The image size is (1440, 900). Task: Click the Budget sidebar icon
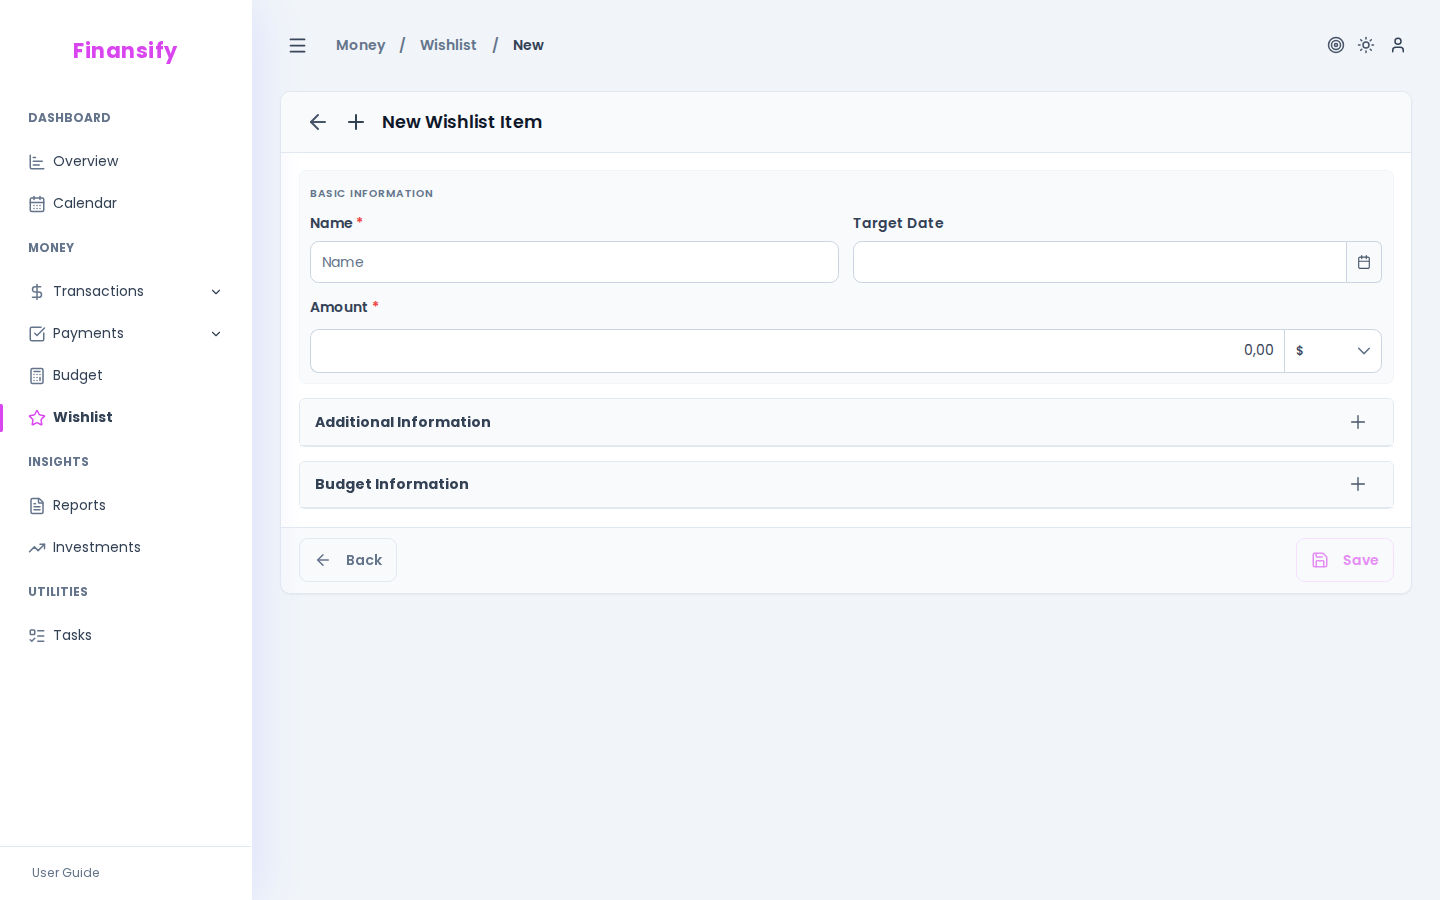(x=37, y=375)
